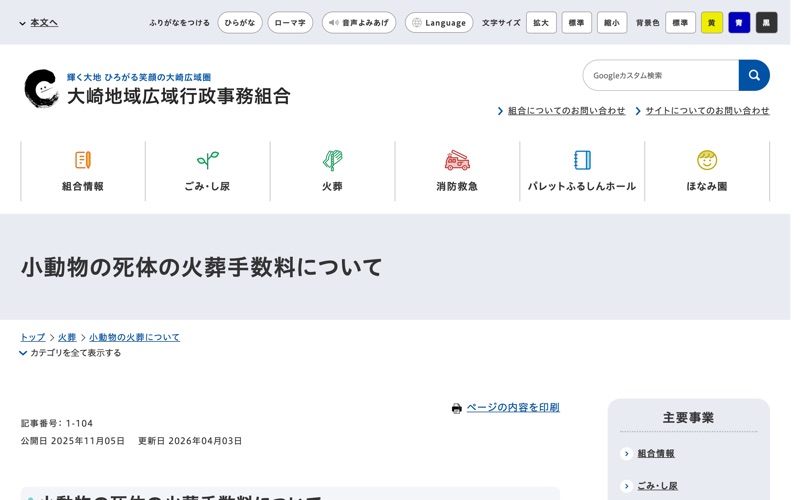The width and height of the screenshot is (800, 500).
Task: Set text size to 拡大
Action: click(541, 23)
